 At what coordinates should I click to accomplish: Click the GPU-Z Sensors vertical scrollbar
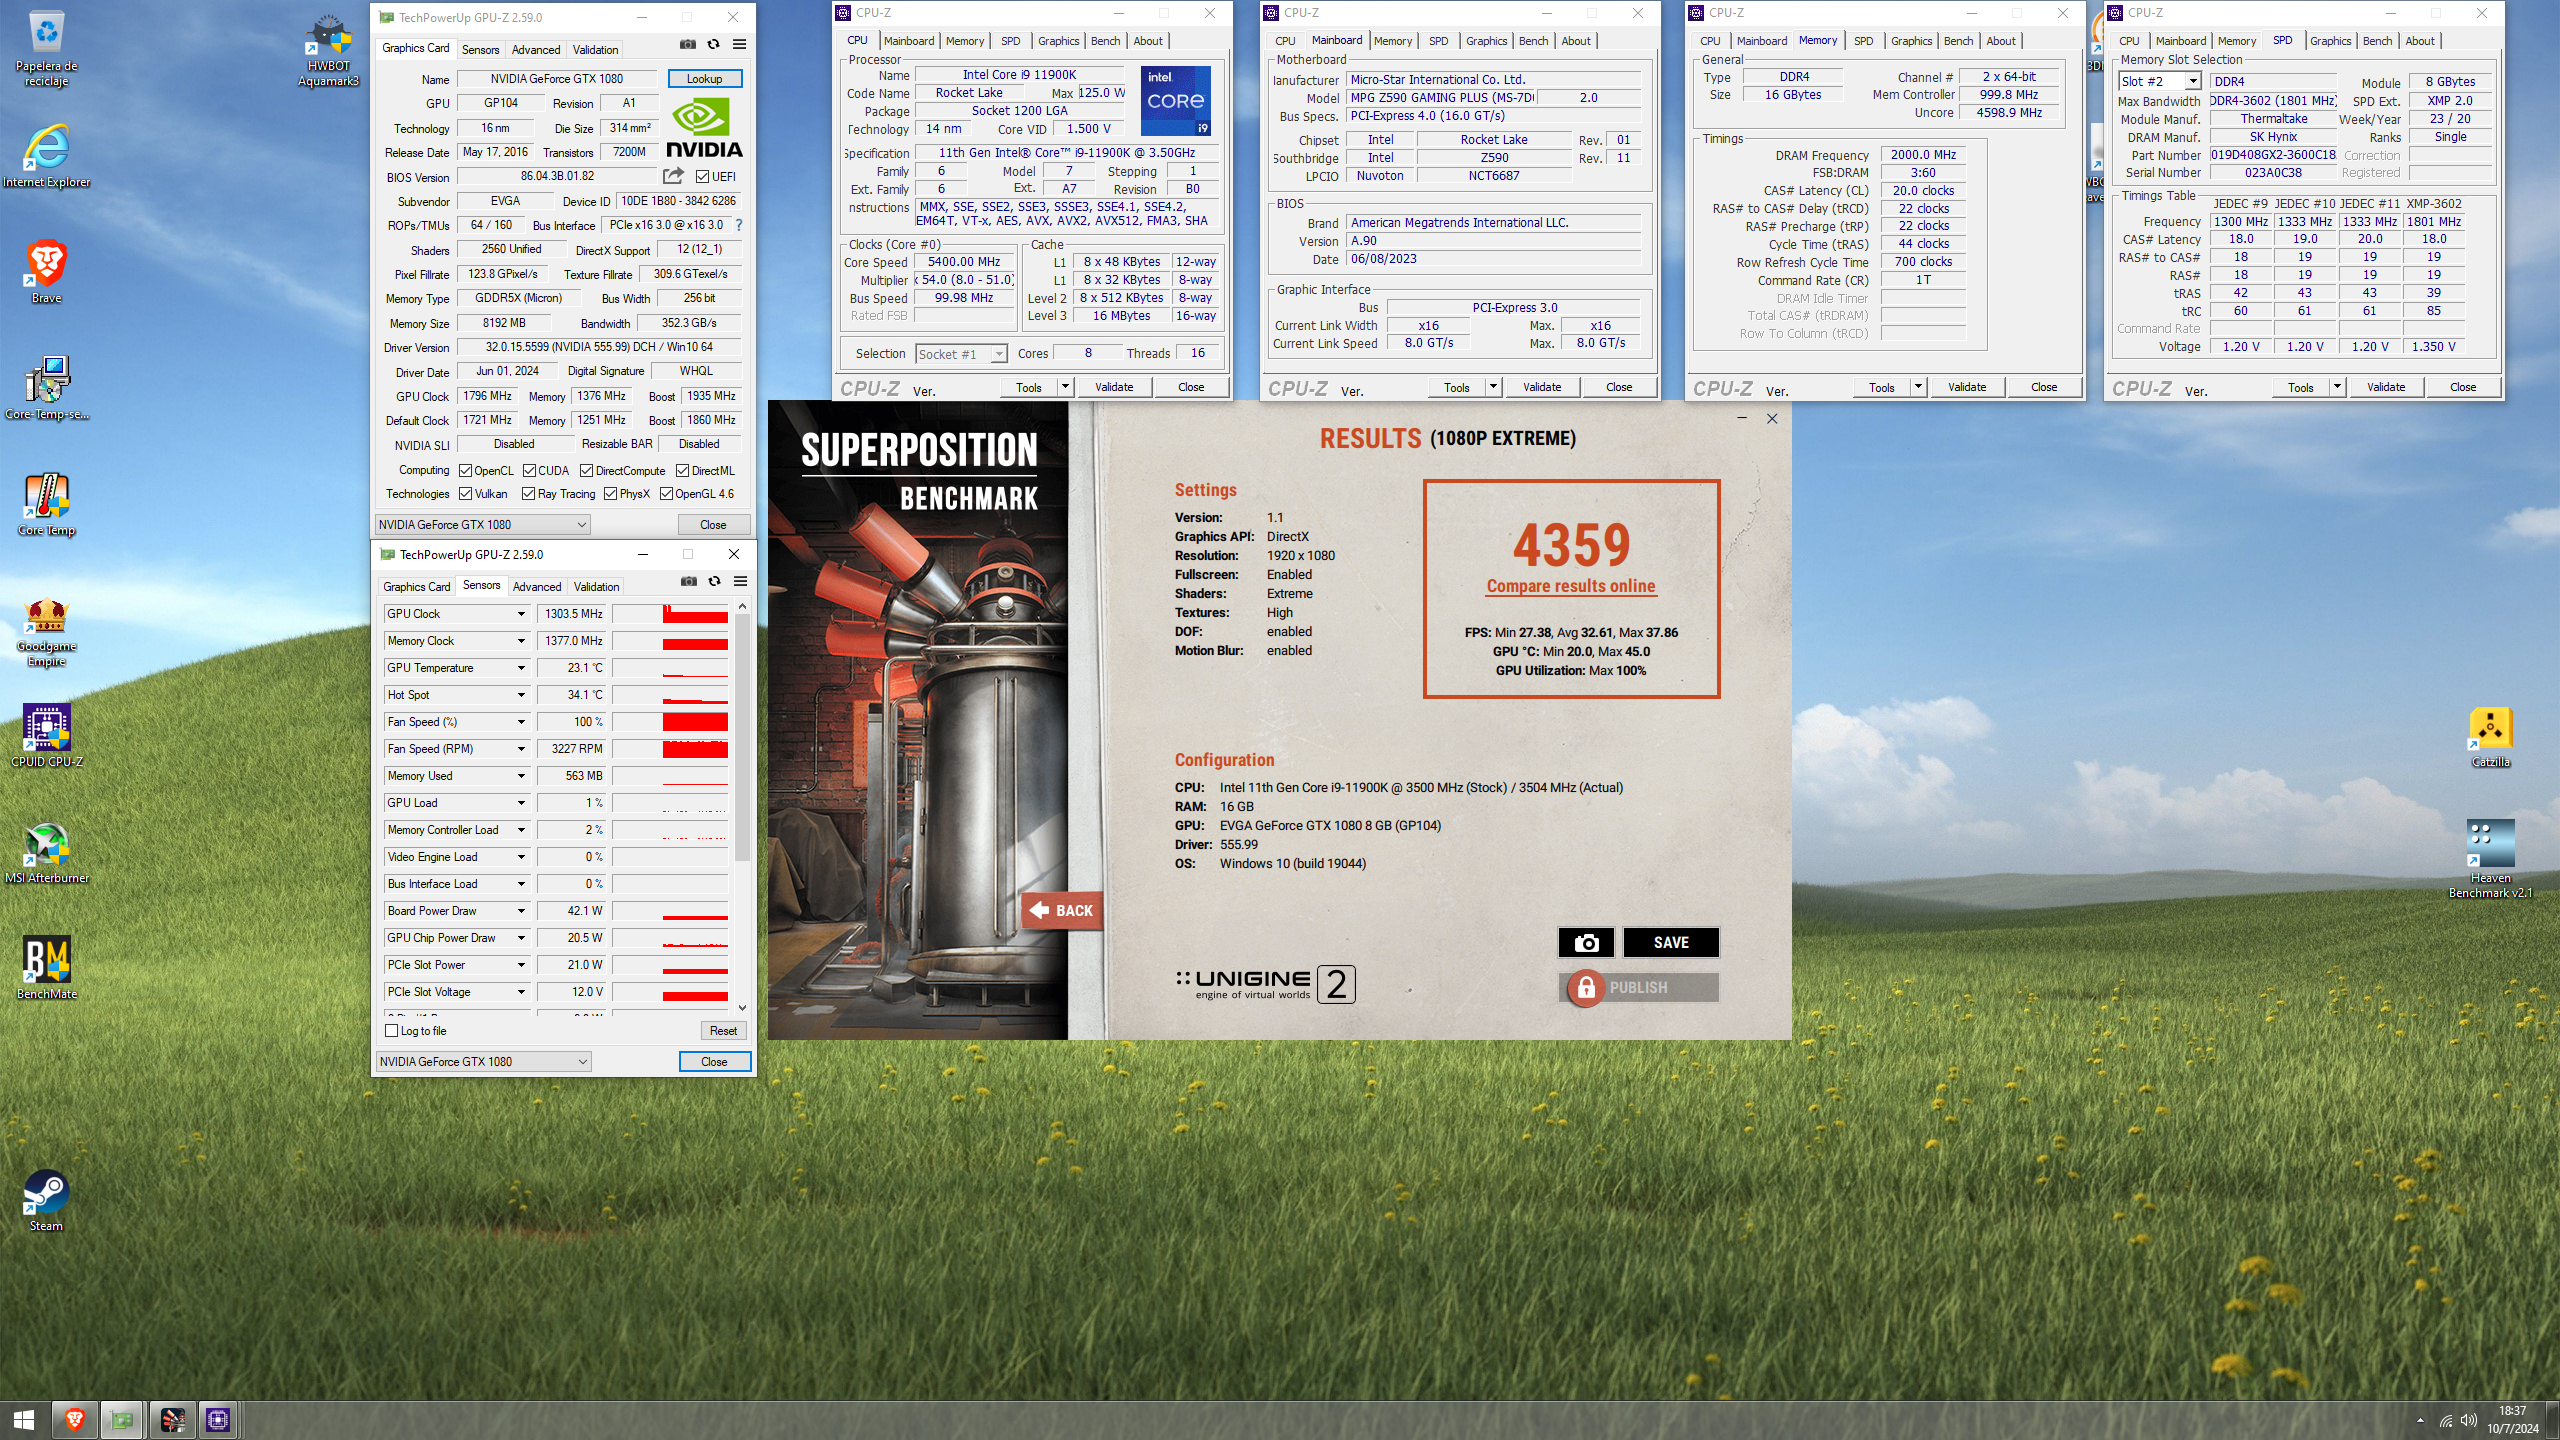click(x=742, y=806)
